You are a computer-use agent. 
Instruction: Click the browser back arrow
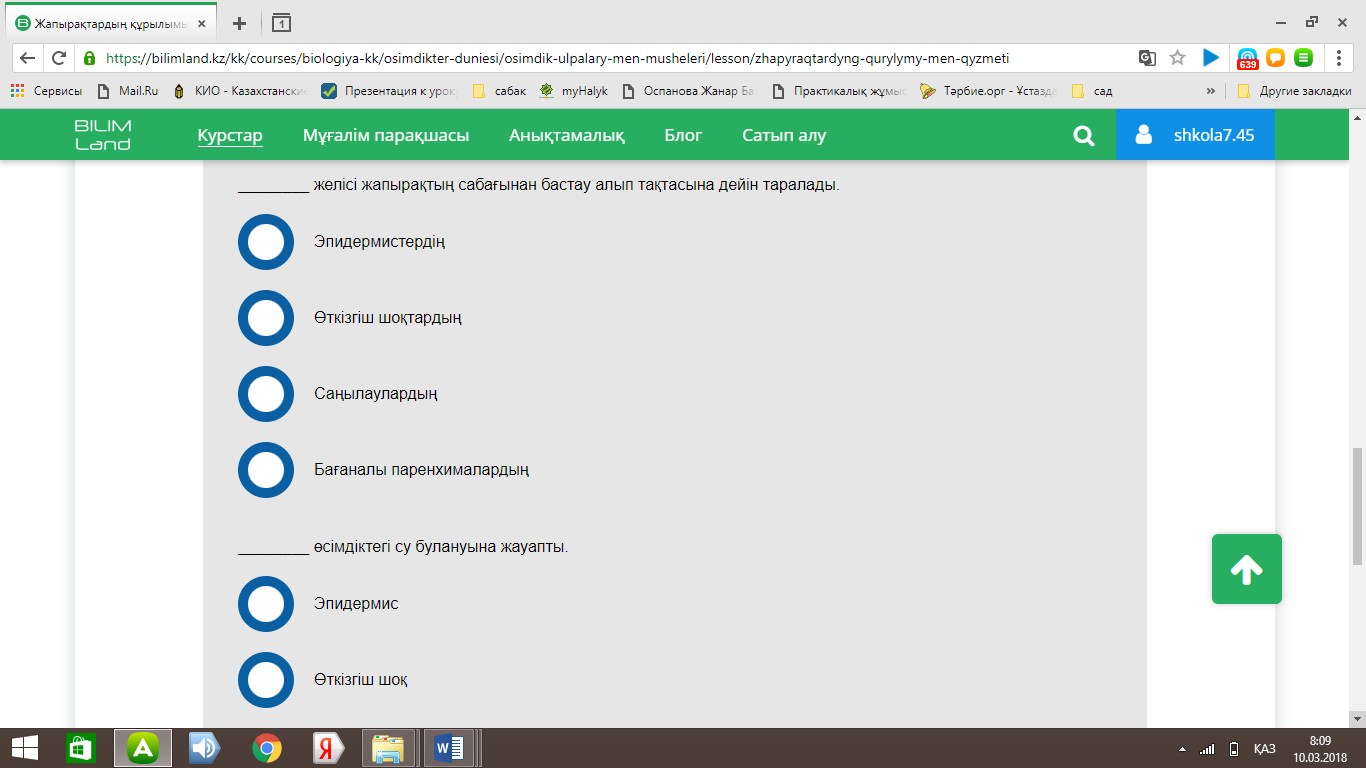pos(27,58)
